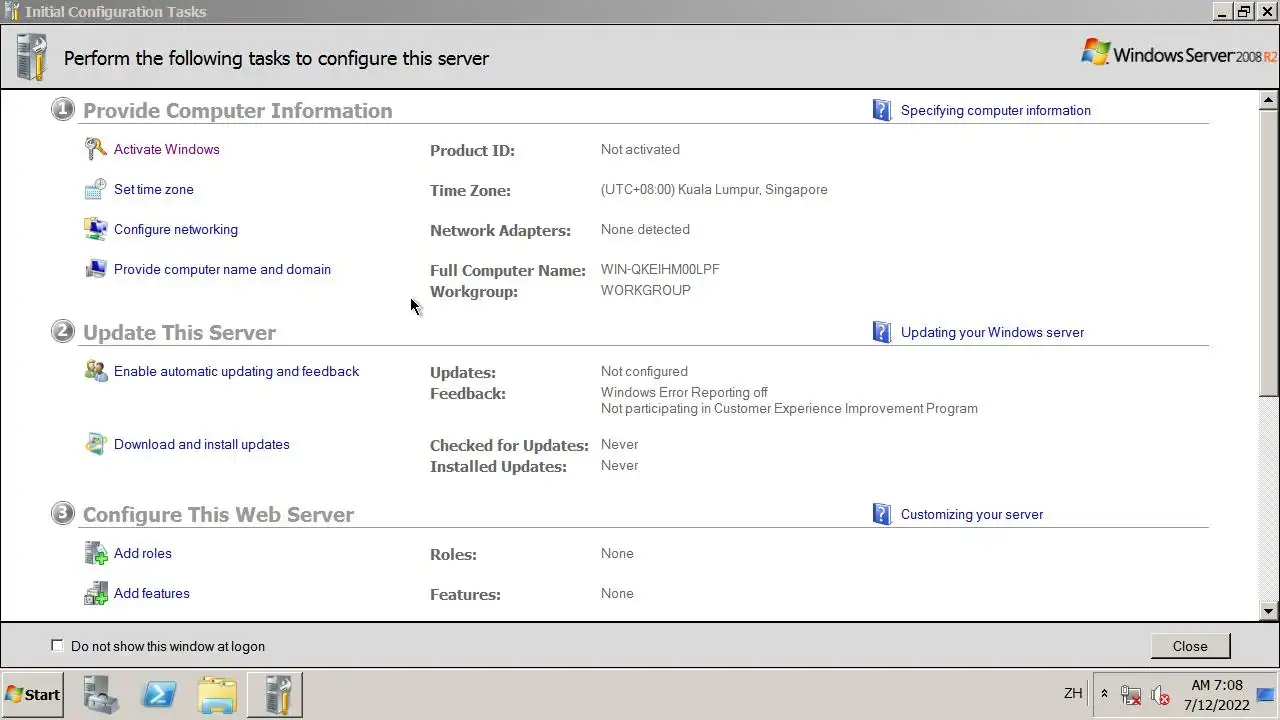This screenshot has width=1280, height=720.
Task: Launch Windows PowerShell from the taskbar
Action: pos(159,694)
